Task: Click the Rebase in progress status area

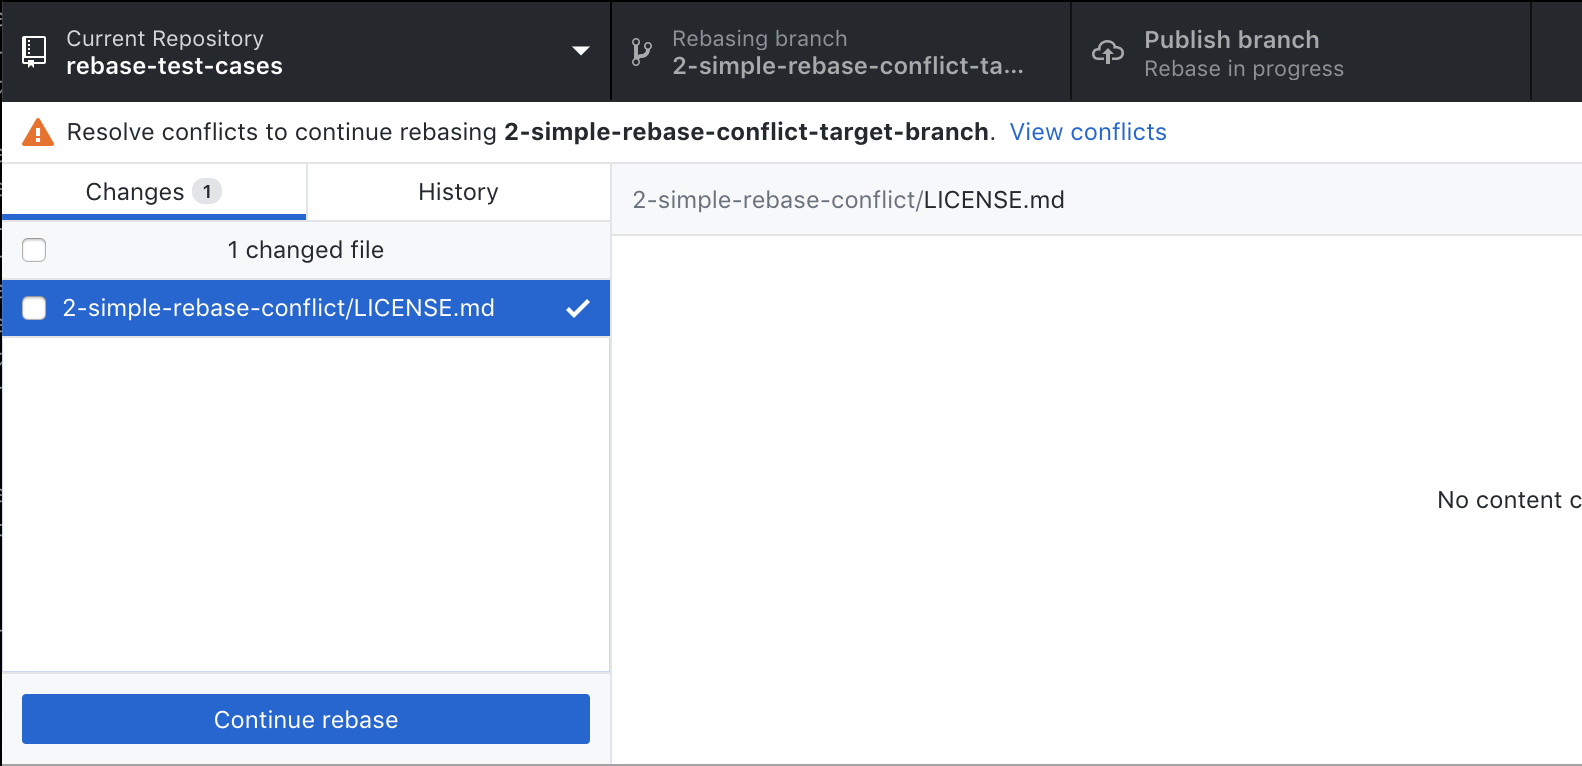Action: click(x=1245, y=69)
